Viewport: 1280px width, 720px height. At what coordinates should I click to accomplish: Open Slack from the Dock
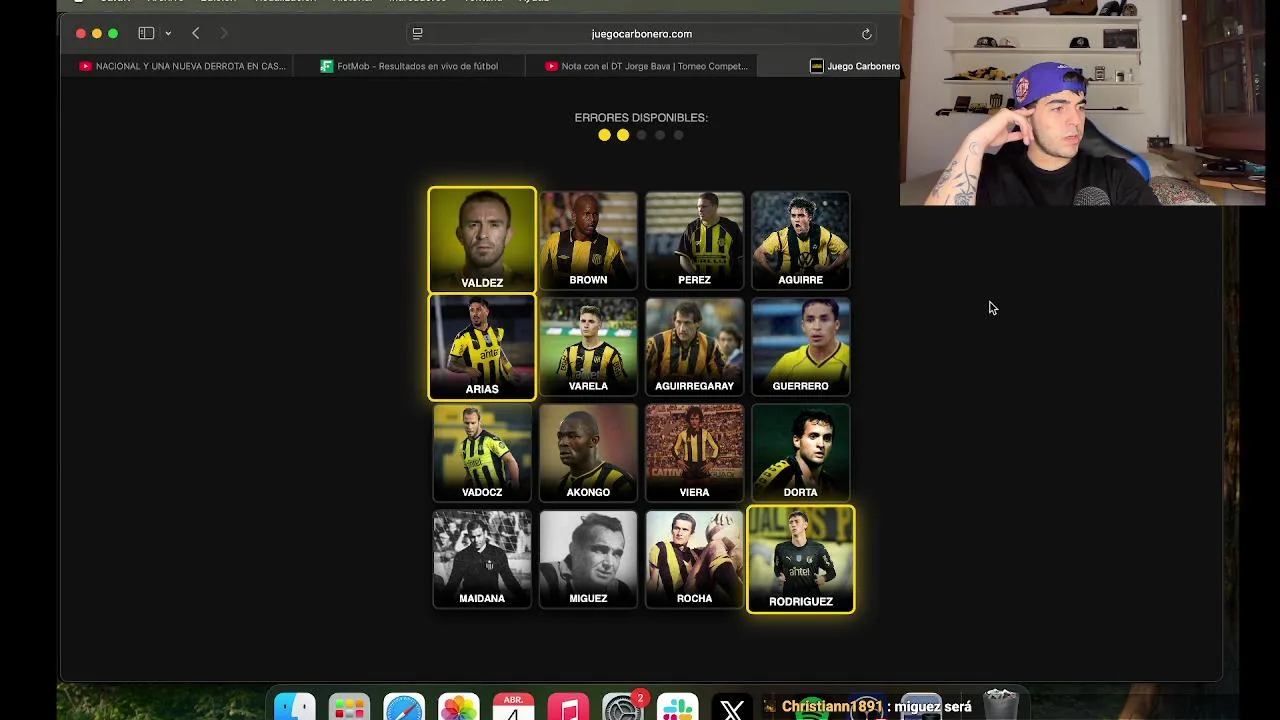coord(677,707)
